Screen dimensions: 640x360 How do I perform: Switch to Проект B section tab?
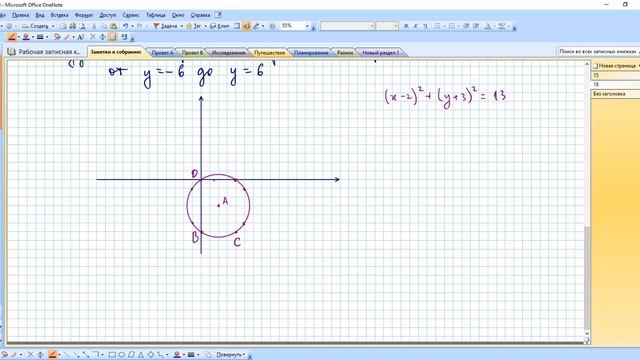point(192,53)
